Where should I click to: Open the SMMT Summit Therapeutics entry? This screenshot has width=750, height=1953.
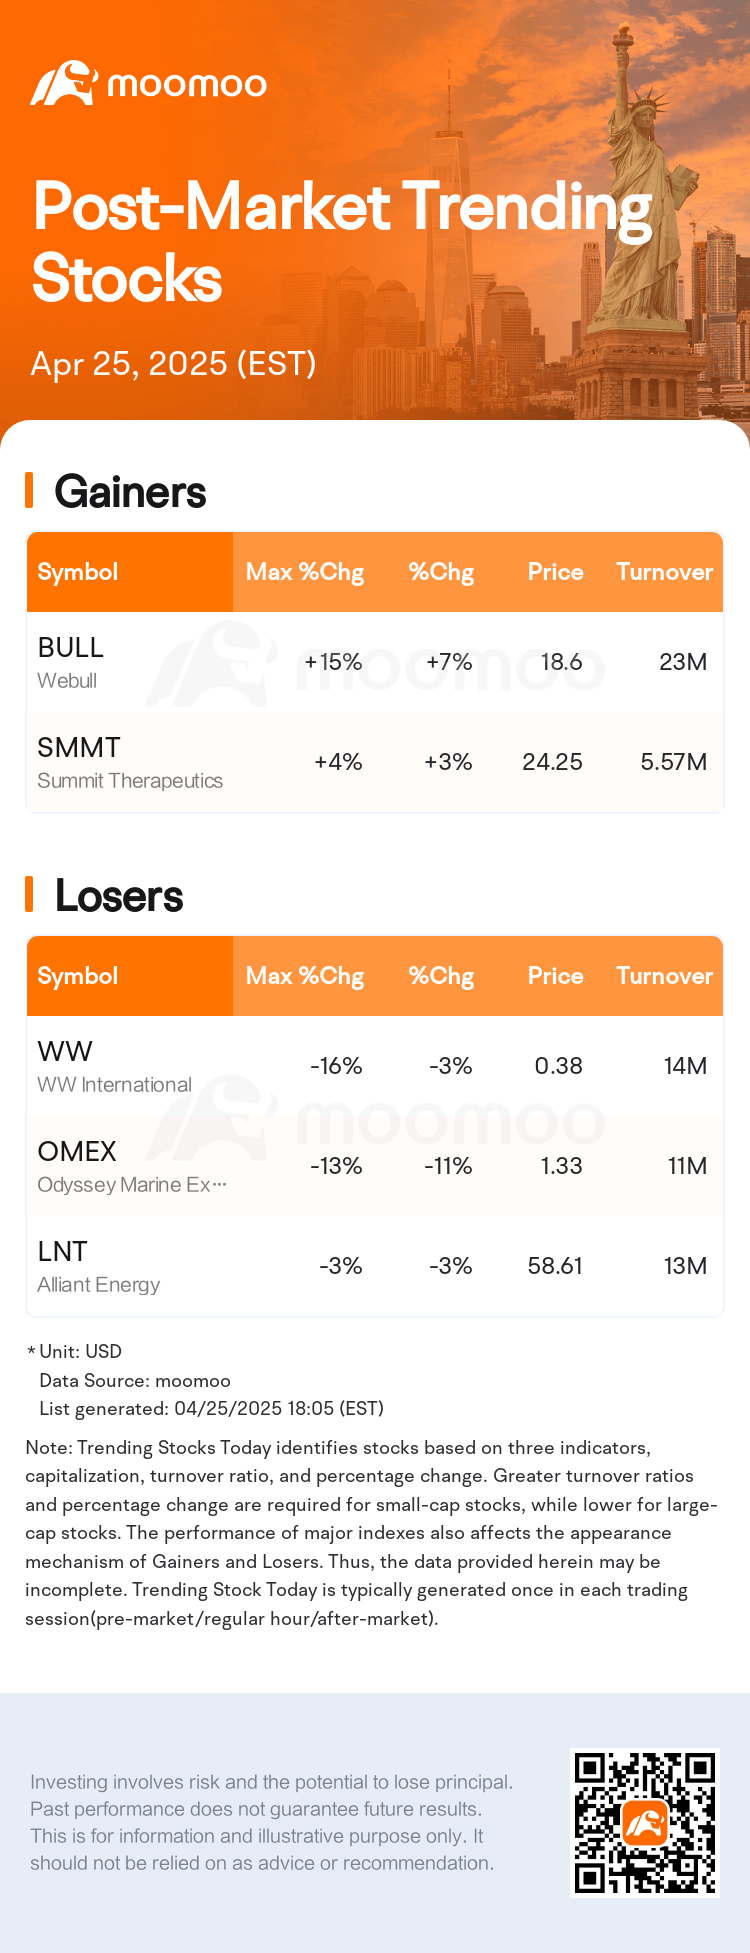click(x=375, y=762)
